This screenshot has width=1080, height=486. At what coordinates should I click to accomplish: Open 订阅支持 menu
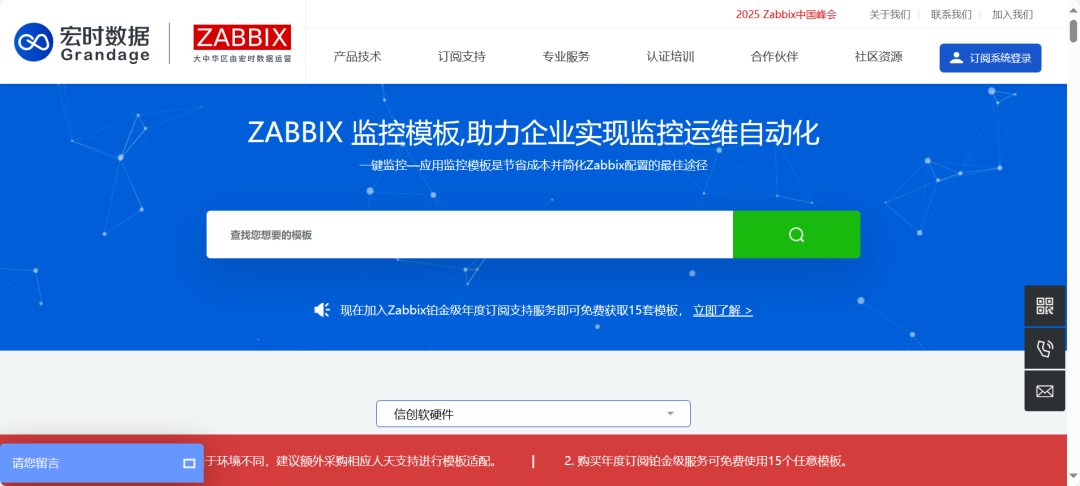(461, 57)
